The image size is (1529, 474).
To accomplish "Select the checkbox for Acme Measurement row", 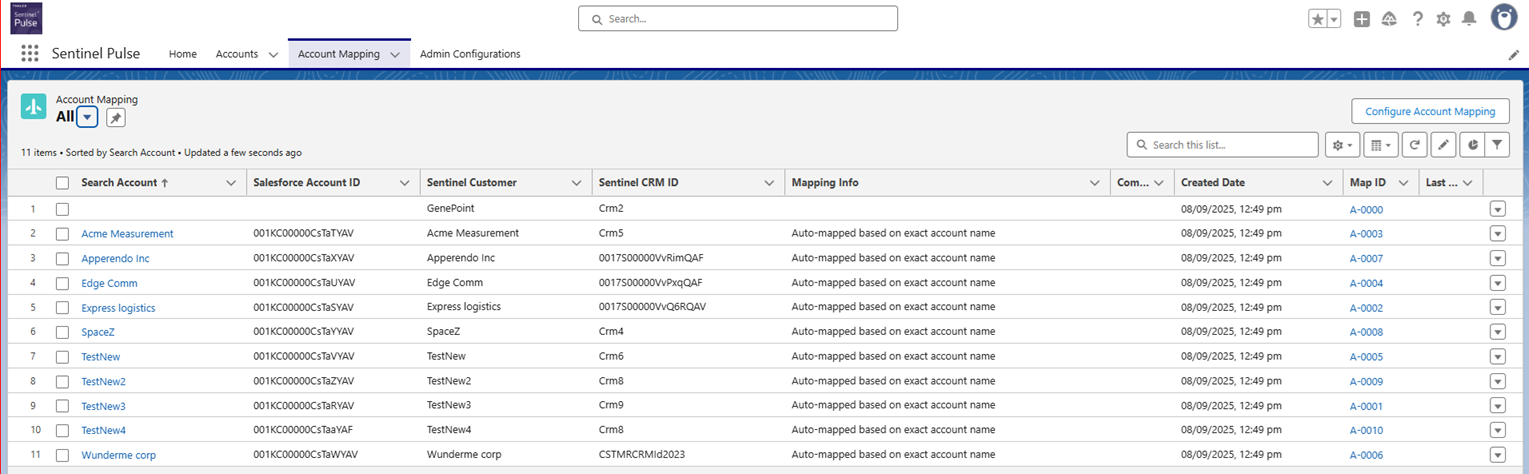I will coord(62,234).
